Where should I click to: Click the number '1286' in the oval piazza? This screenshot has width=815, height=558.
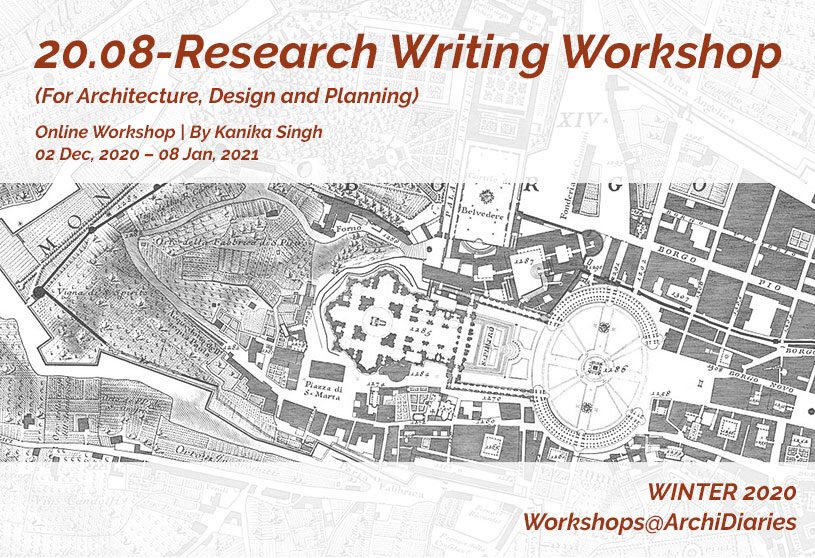617,369
